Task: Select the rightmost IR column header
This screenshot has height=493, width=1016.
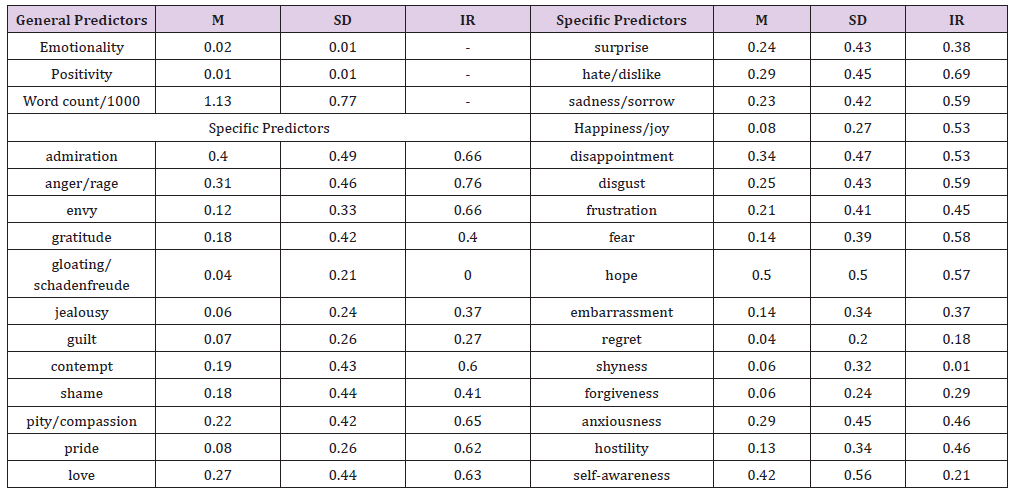Action: (x=956, y=20)
